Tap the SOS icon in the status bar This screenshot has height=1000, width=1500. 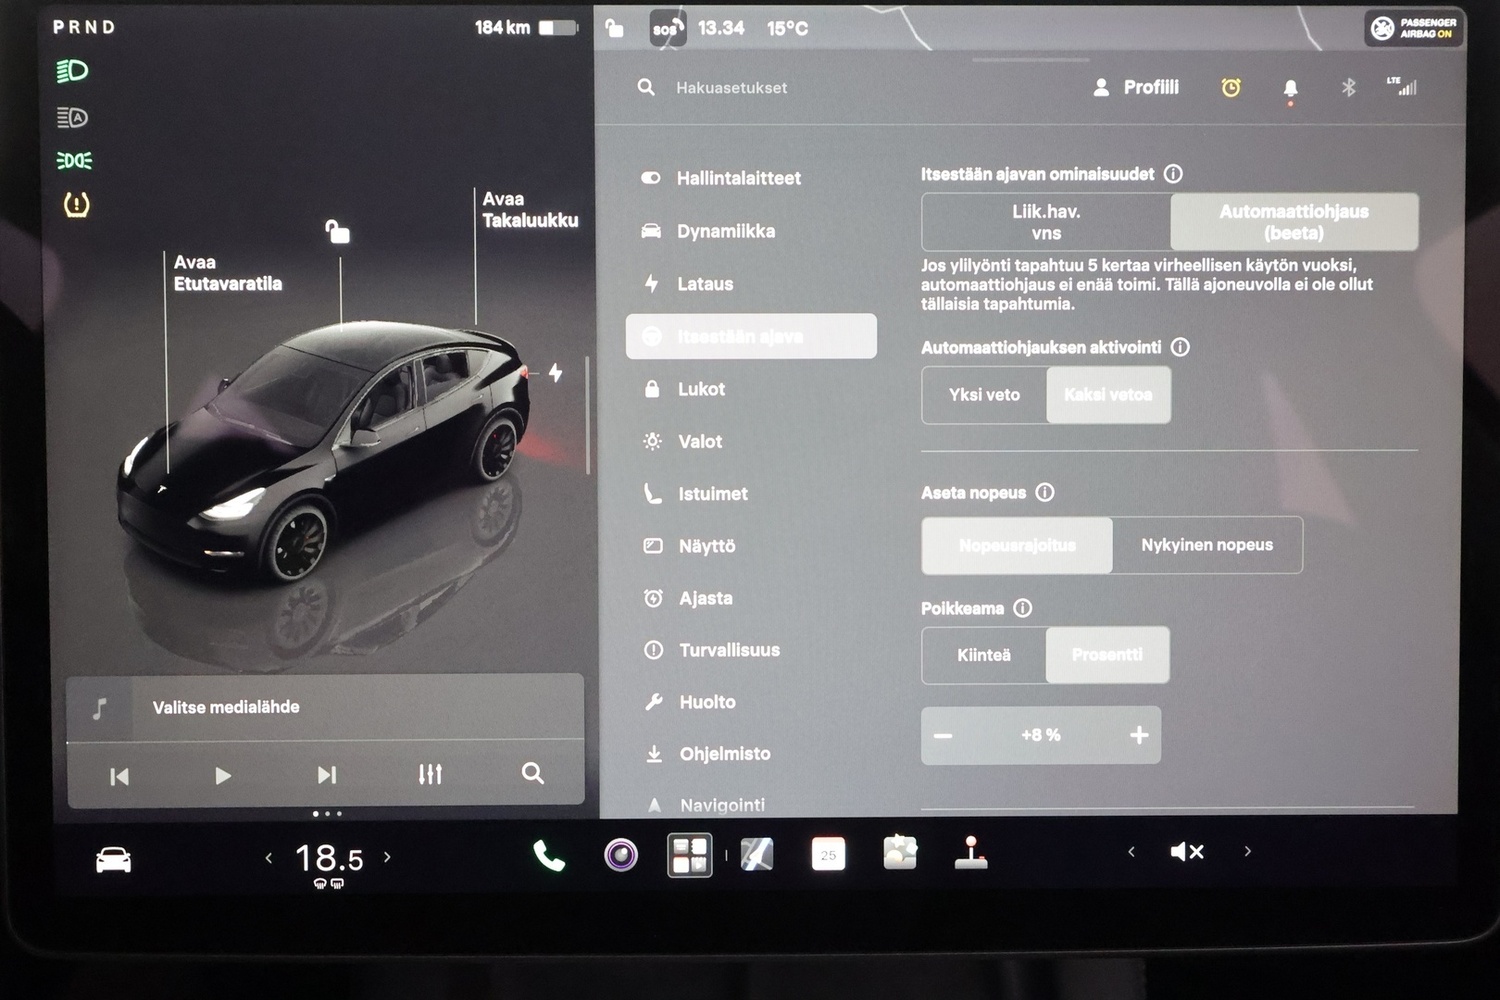point(667,28)
